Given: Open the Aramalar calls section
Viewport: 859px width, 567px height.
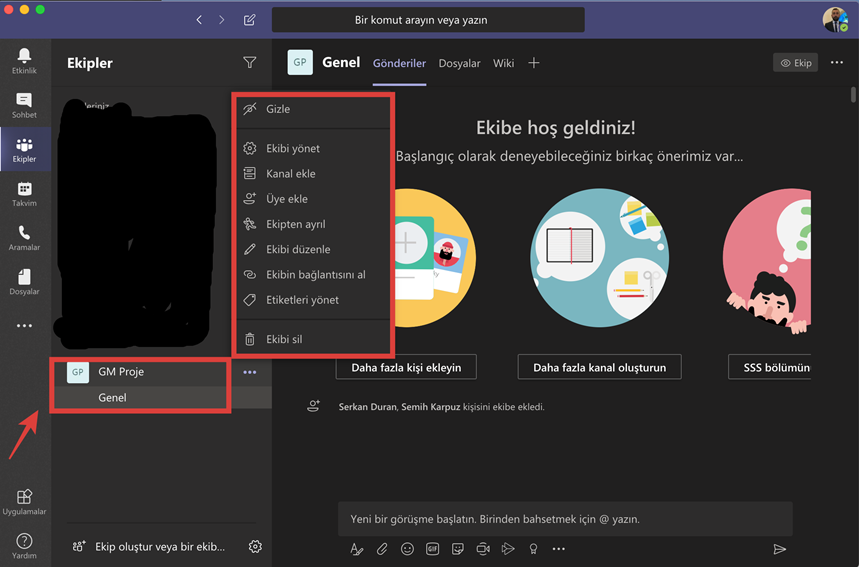Looking at the screenshot, I should pyautogui.click(x=24, y=238).
